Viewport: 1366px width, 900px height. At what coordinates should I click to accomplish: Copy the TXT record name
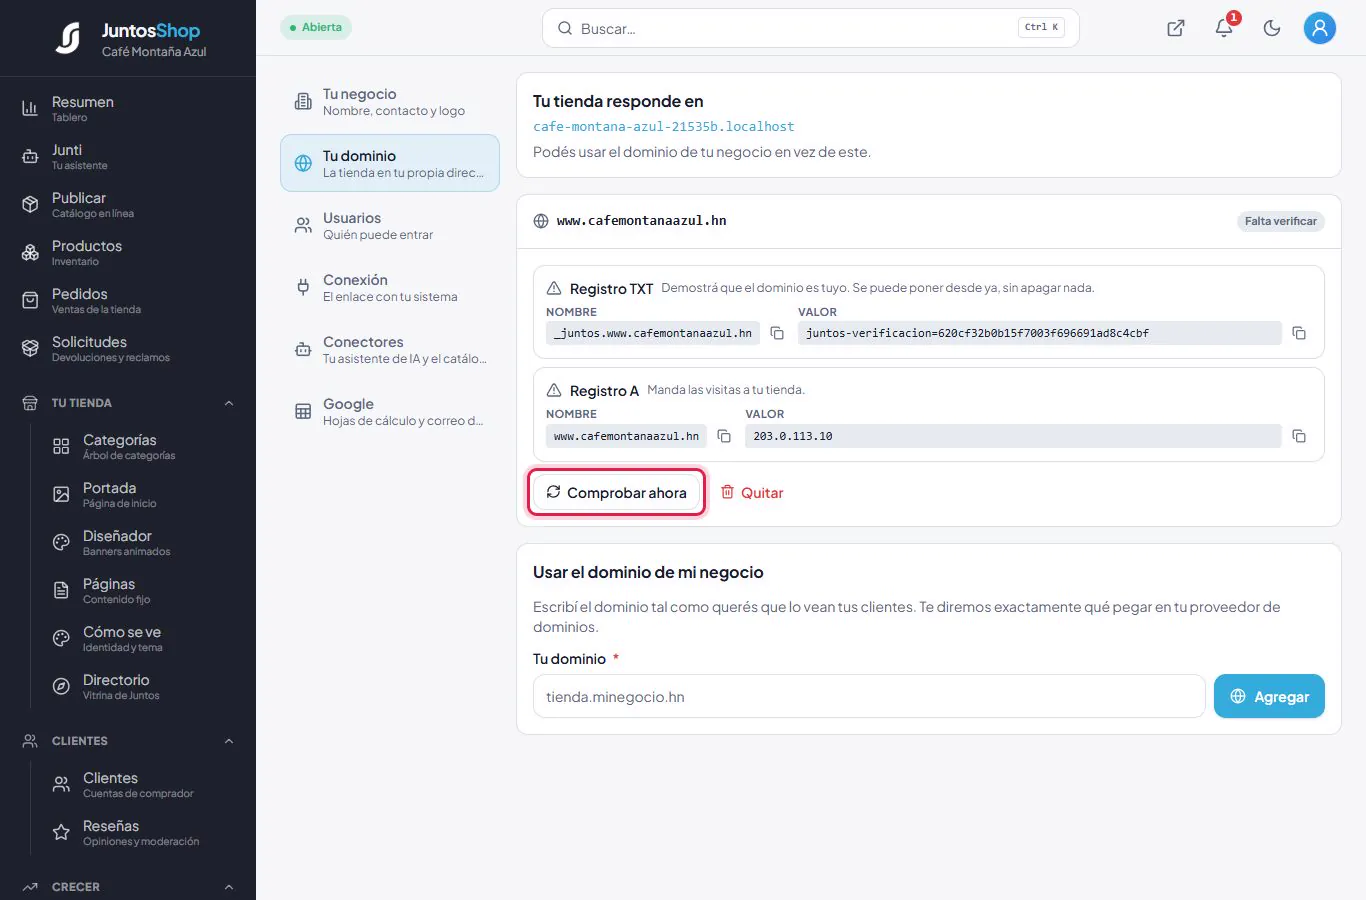[x=777, y=333]
